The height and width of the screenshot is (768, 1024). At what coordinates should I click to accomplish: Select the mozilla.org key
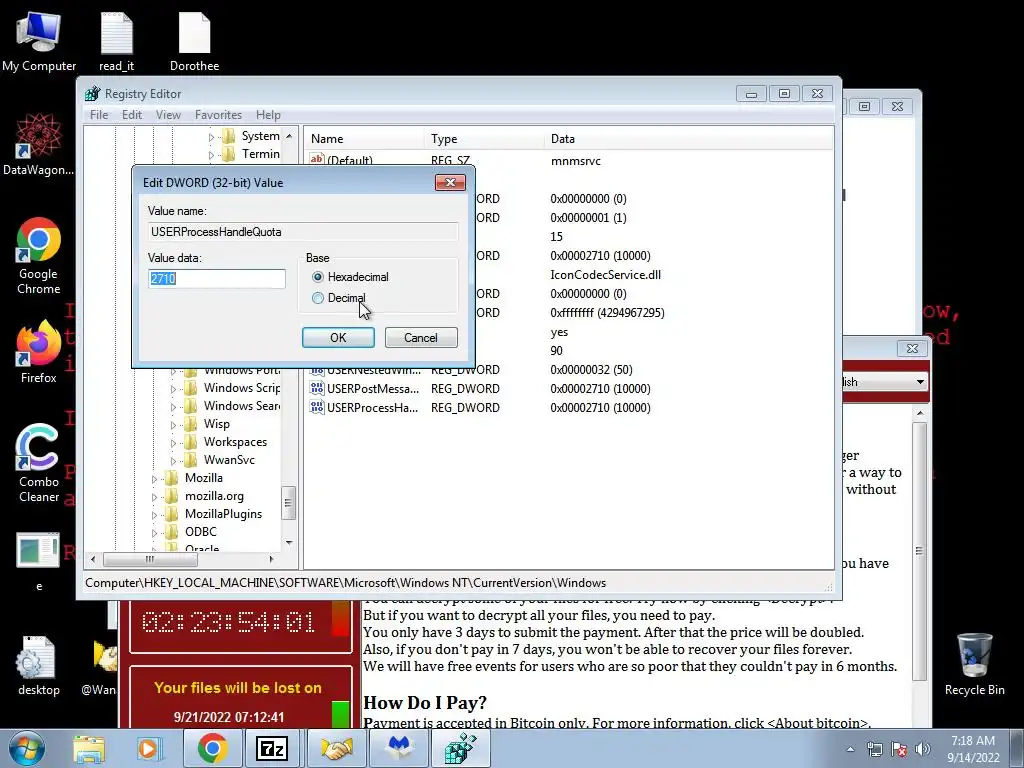pos(214,496)
